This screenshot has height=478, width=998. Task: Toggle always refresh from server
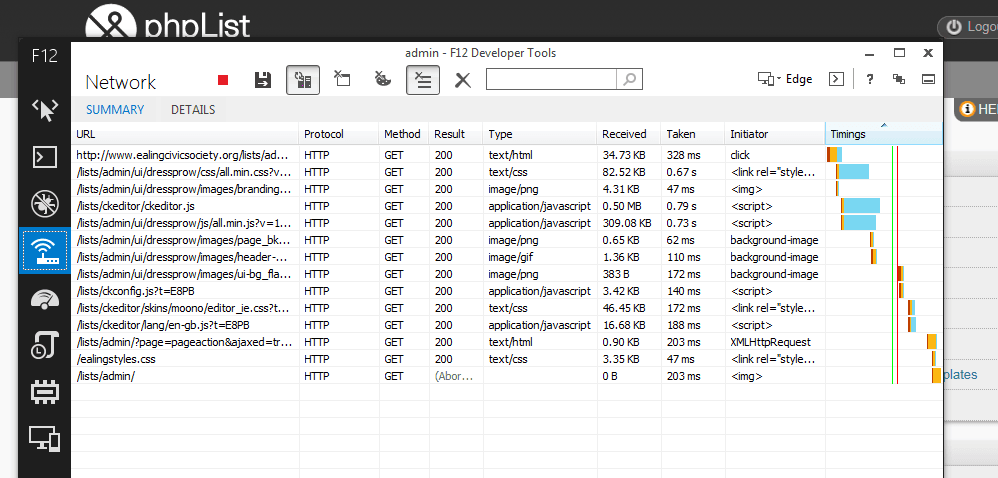[303, 80]
